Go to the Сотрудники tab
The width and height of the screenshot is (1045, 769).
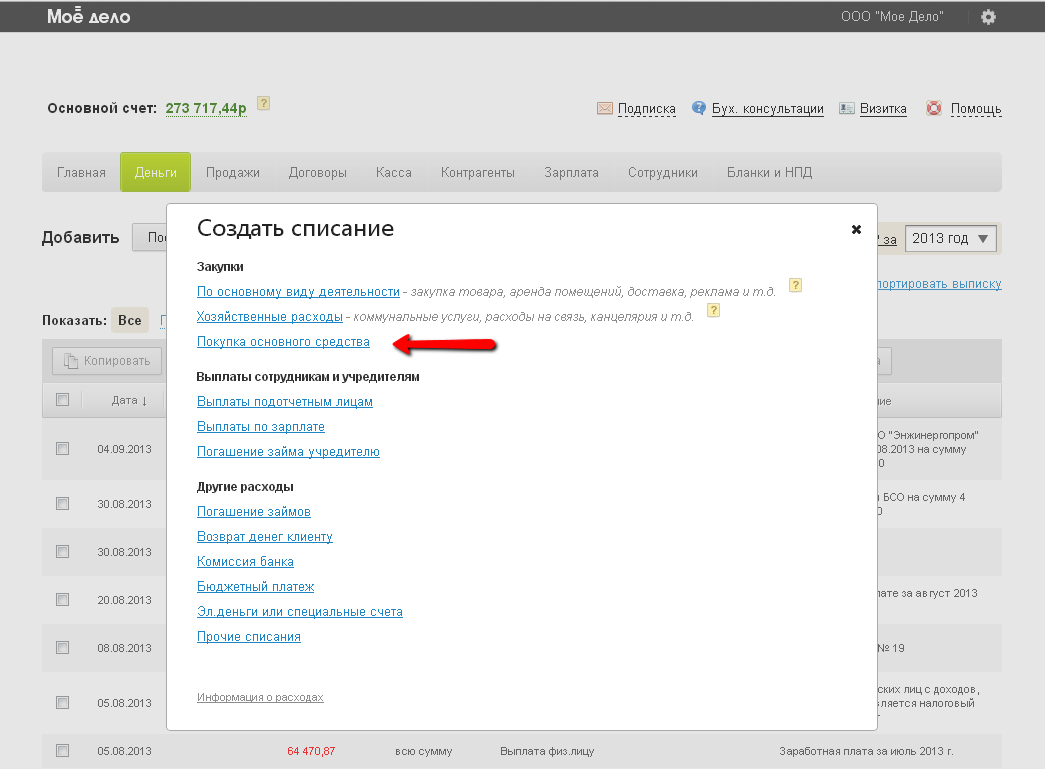[662, 173]
